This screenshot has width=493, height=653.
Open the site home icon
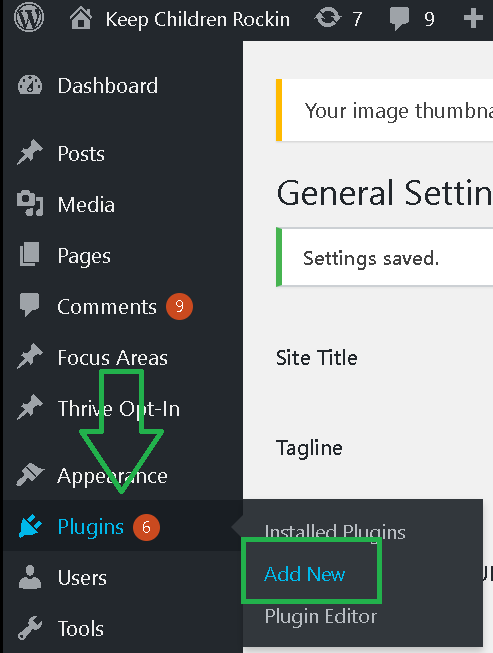81,19
